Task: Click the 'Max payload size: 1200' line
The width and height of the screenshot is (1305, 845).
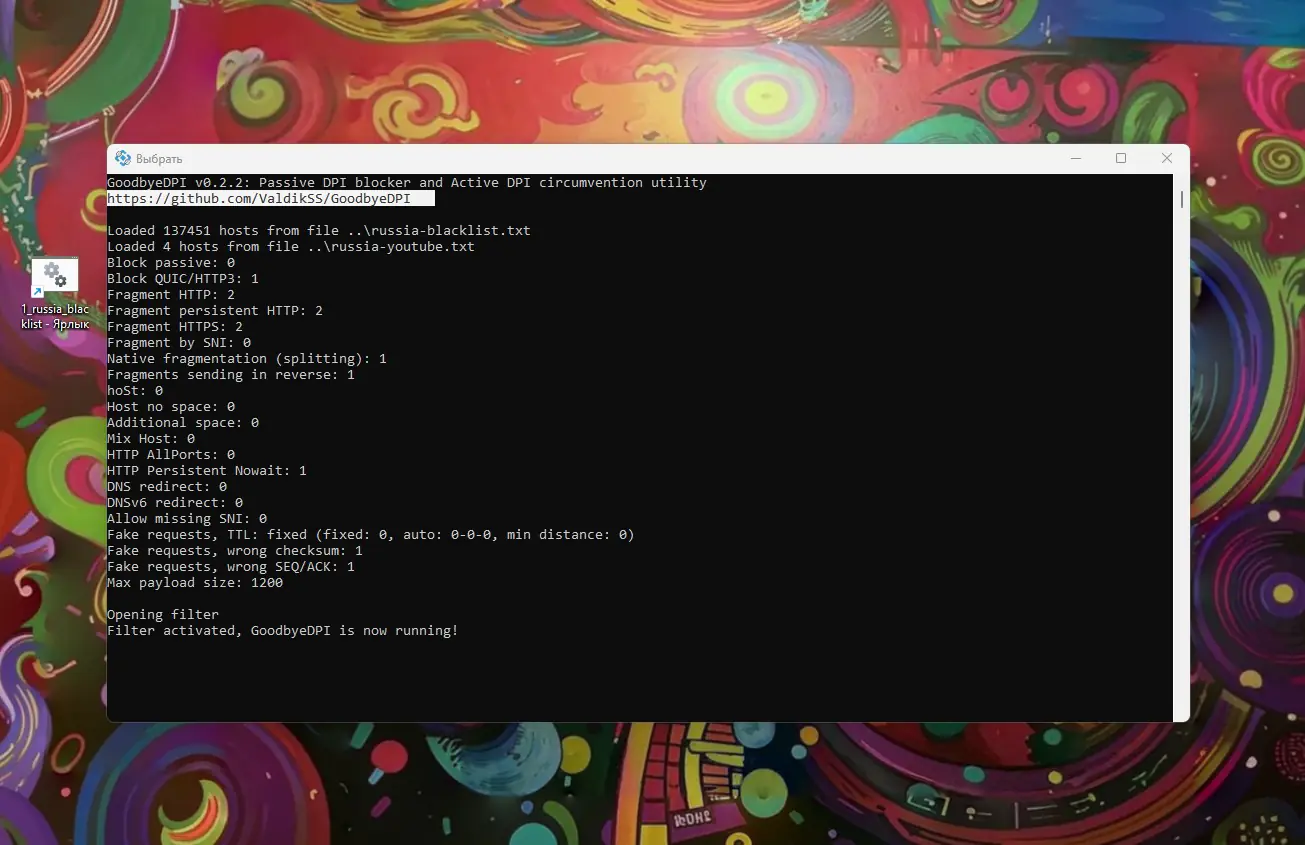Action: point(195,582)
